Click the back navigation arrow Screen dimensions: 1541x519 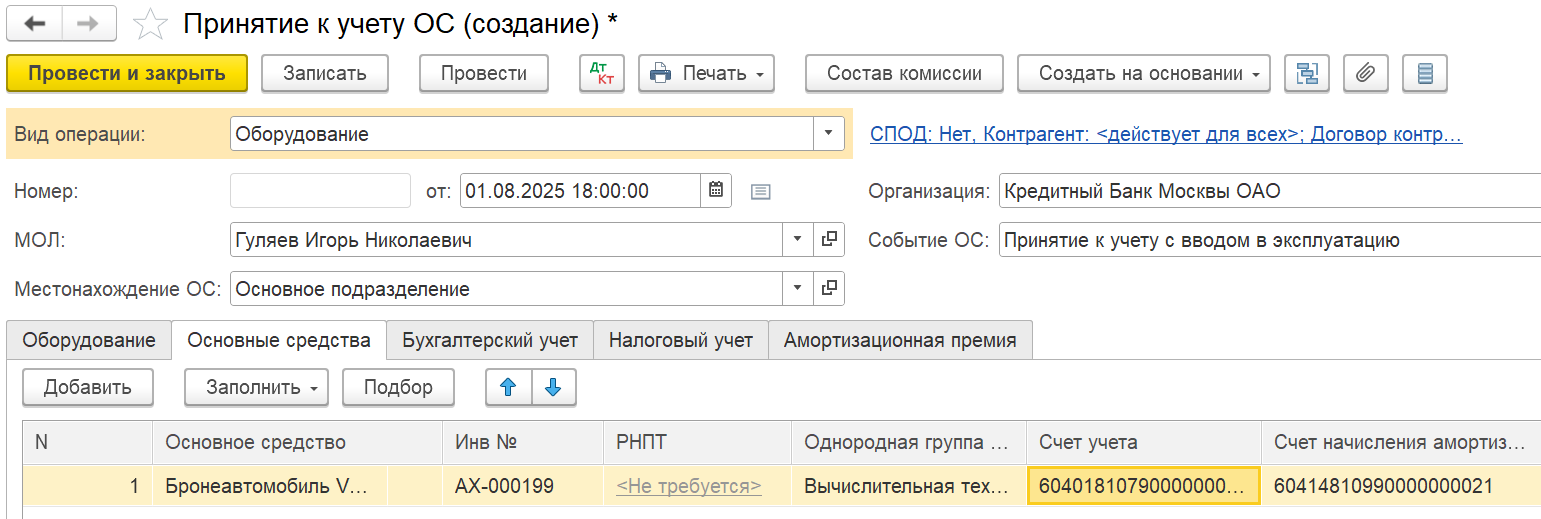click(x=34, y=24)
